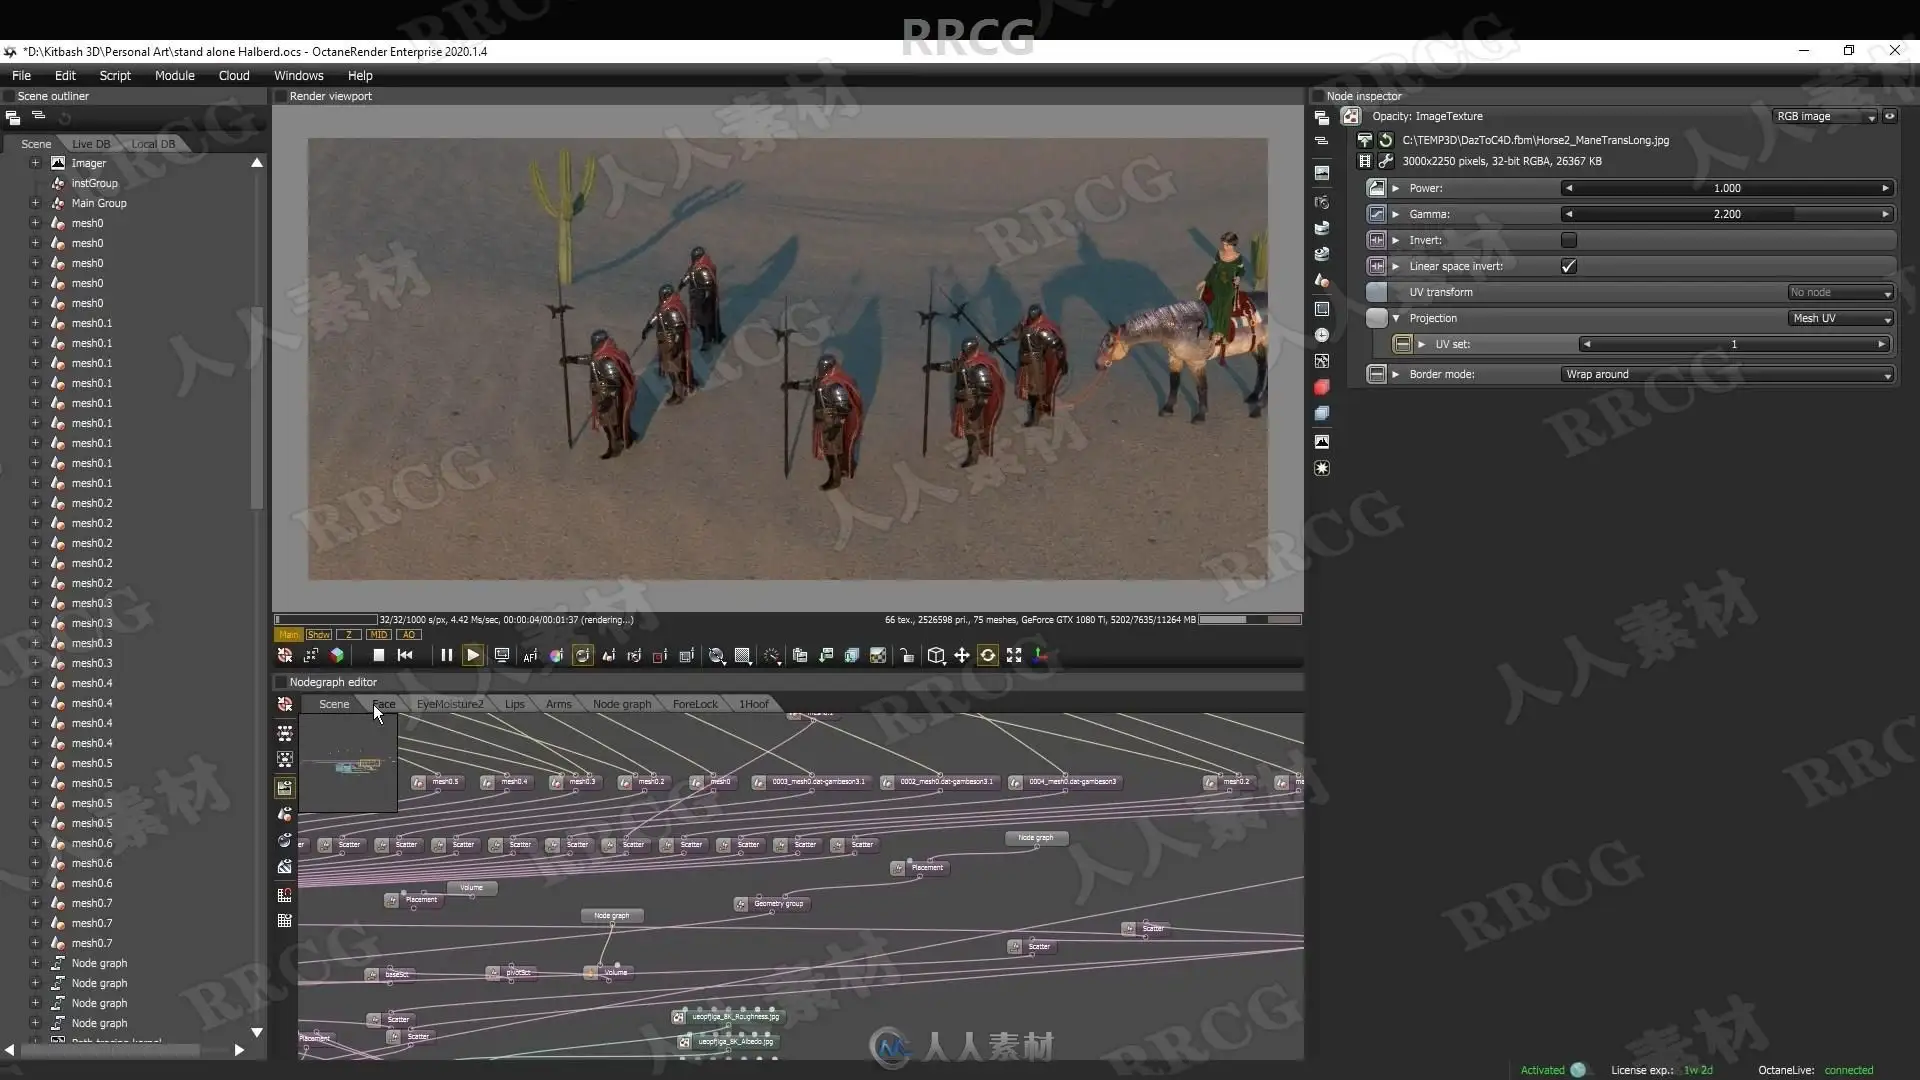This screenshot has width=1920, height=1080.
Task: Reload the image texture file
Action: coord(1386,141)
